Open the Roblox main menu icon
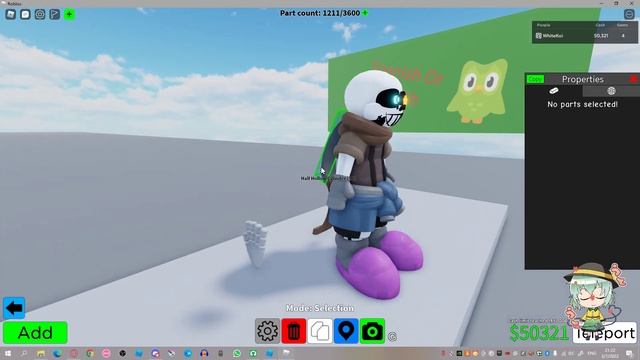 click(11, 14)
